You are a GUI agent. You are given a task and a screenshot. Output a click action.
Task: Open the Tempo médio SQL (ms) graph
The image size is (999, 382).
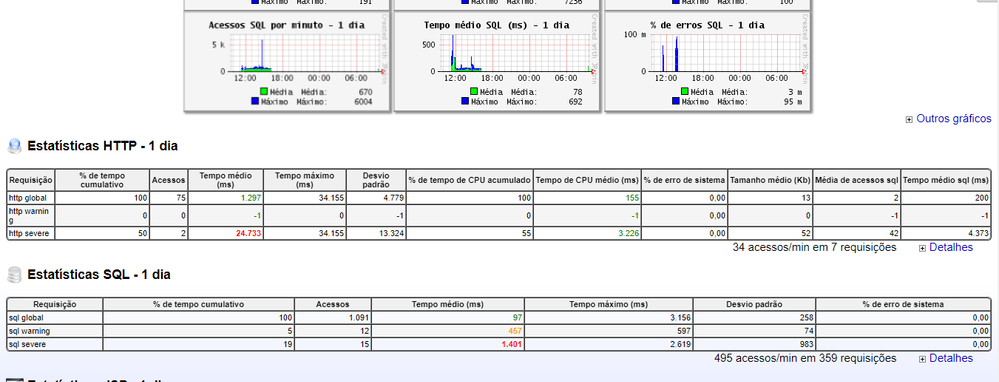click(x=497, y=62)
